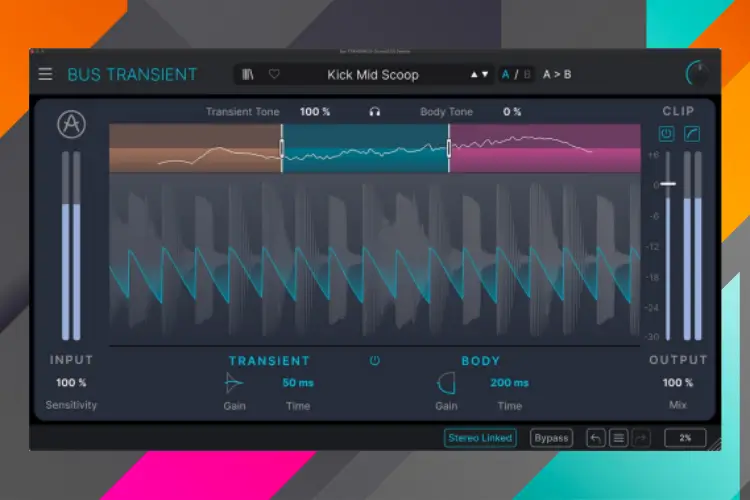Select the orange low frequency band
The height and width of the screenshot is (500, 750).
(195, 148)
